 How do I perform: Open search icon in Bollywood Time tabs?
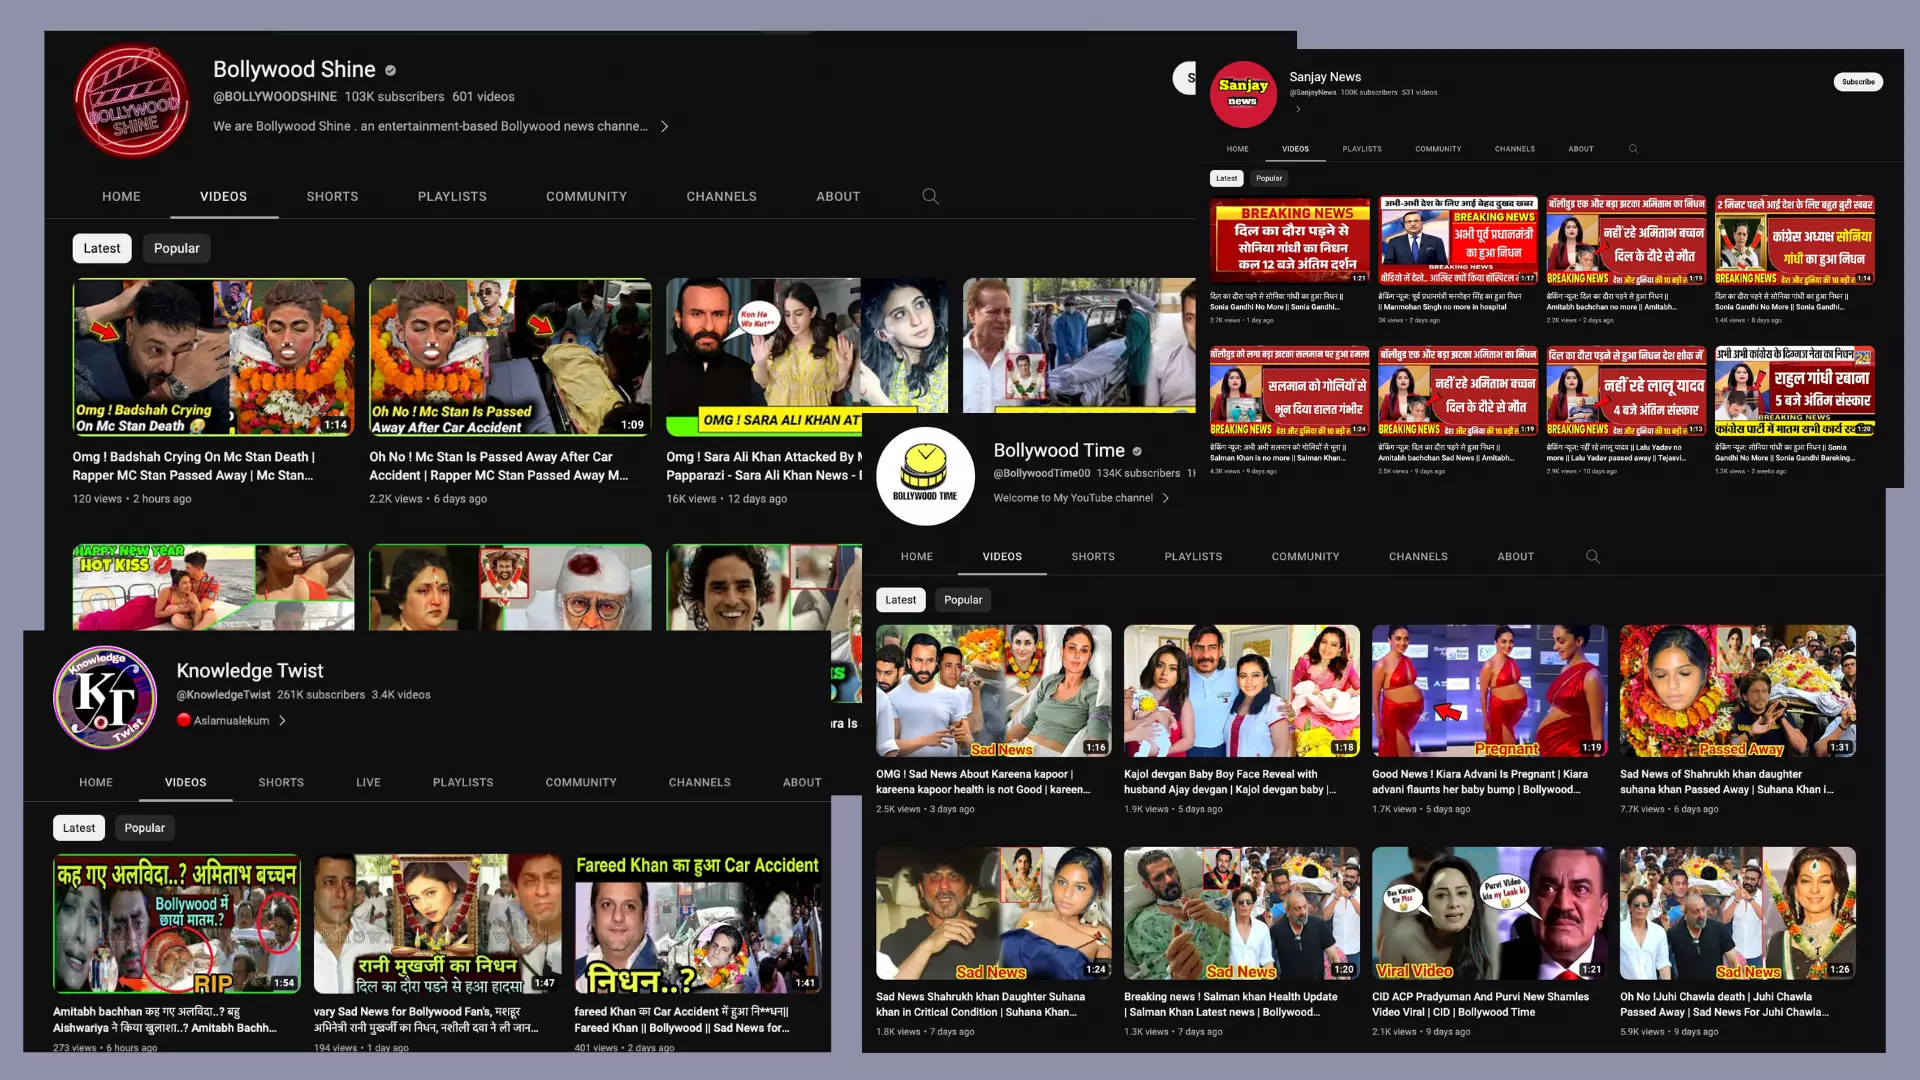(x=1593, y=557)
